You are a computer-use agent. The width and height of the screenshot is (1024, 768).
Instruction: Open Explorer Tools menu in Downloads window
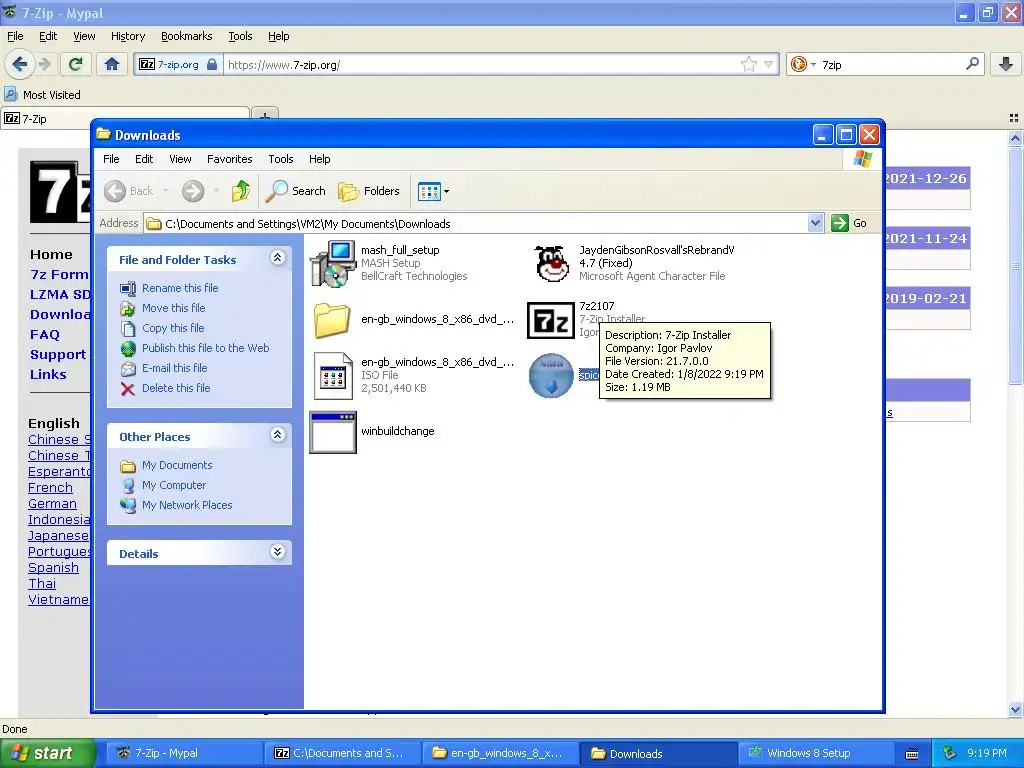pos(281,159)
